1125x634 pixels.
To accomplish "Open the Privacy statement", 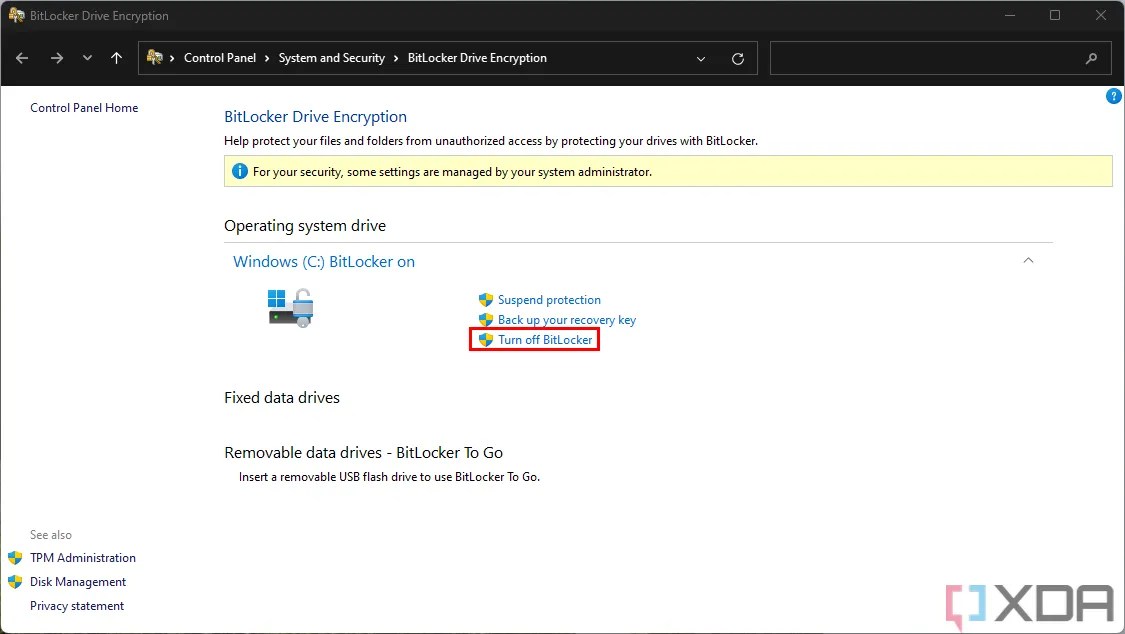I will tap(77, 605).
